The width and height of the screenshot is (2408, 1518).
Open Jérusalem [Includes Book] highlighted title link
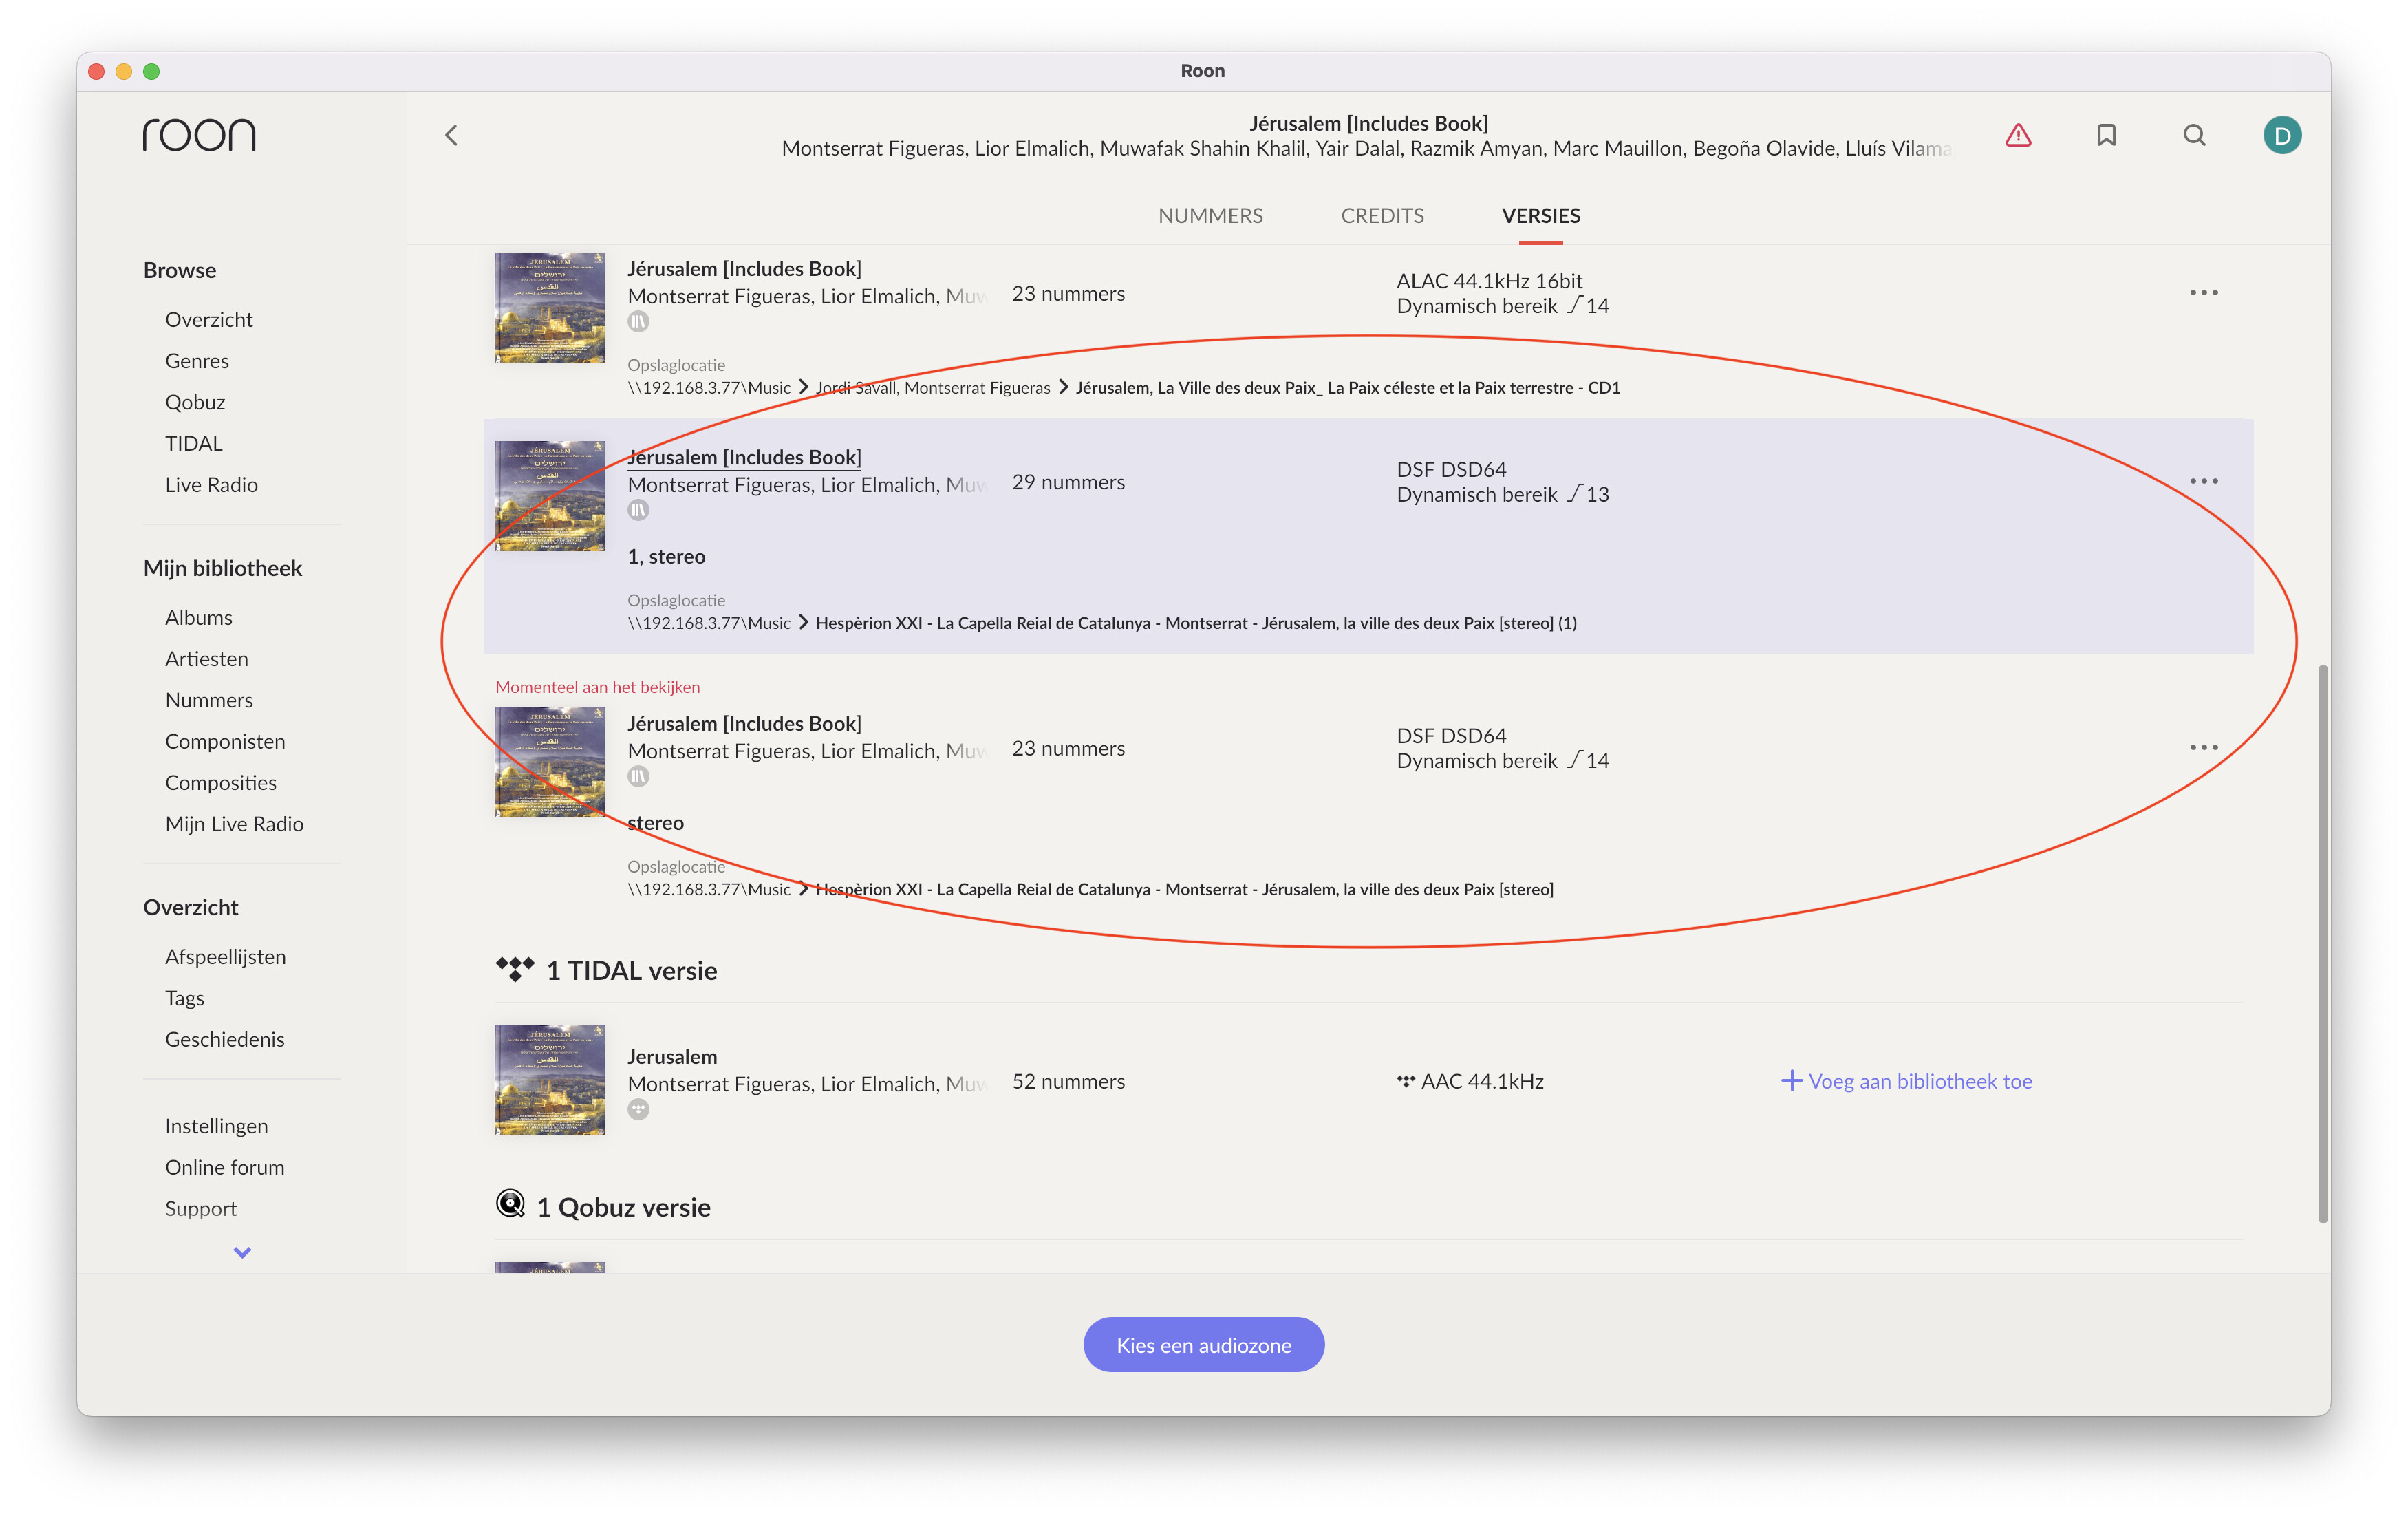point(744,457)
